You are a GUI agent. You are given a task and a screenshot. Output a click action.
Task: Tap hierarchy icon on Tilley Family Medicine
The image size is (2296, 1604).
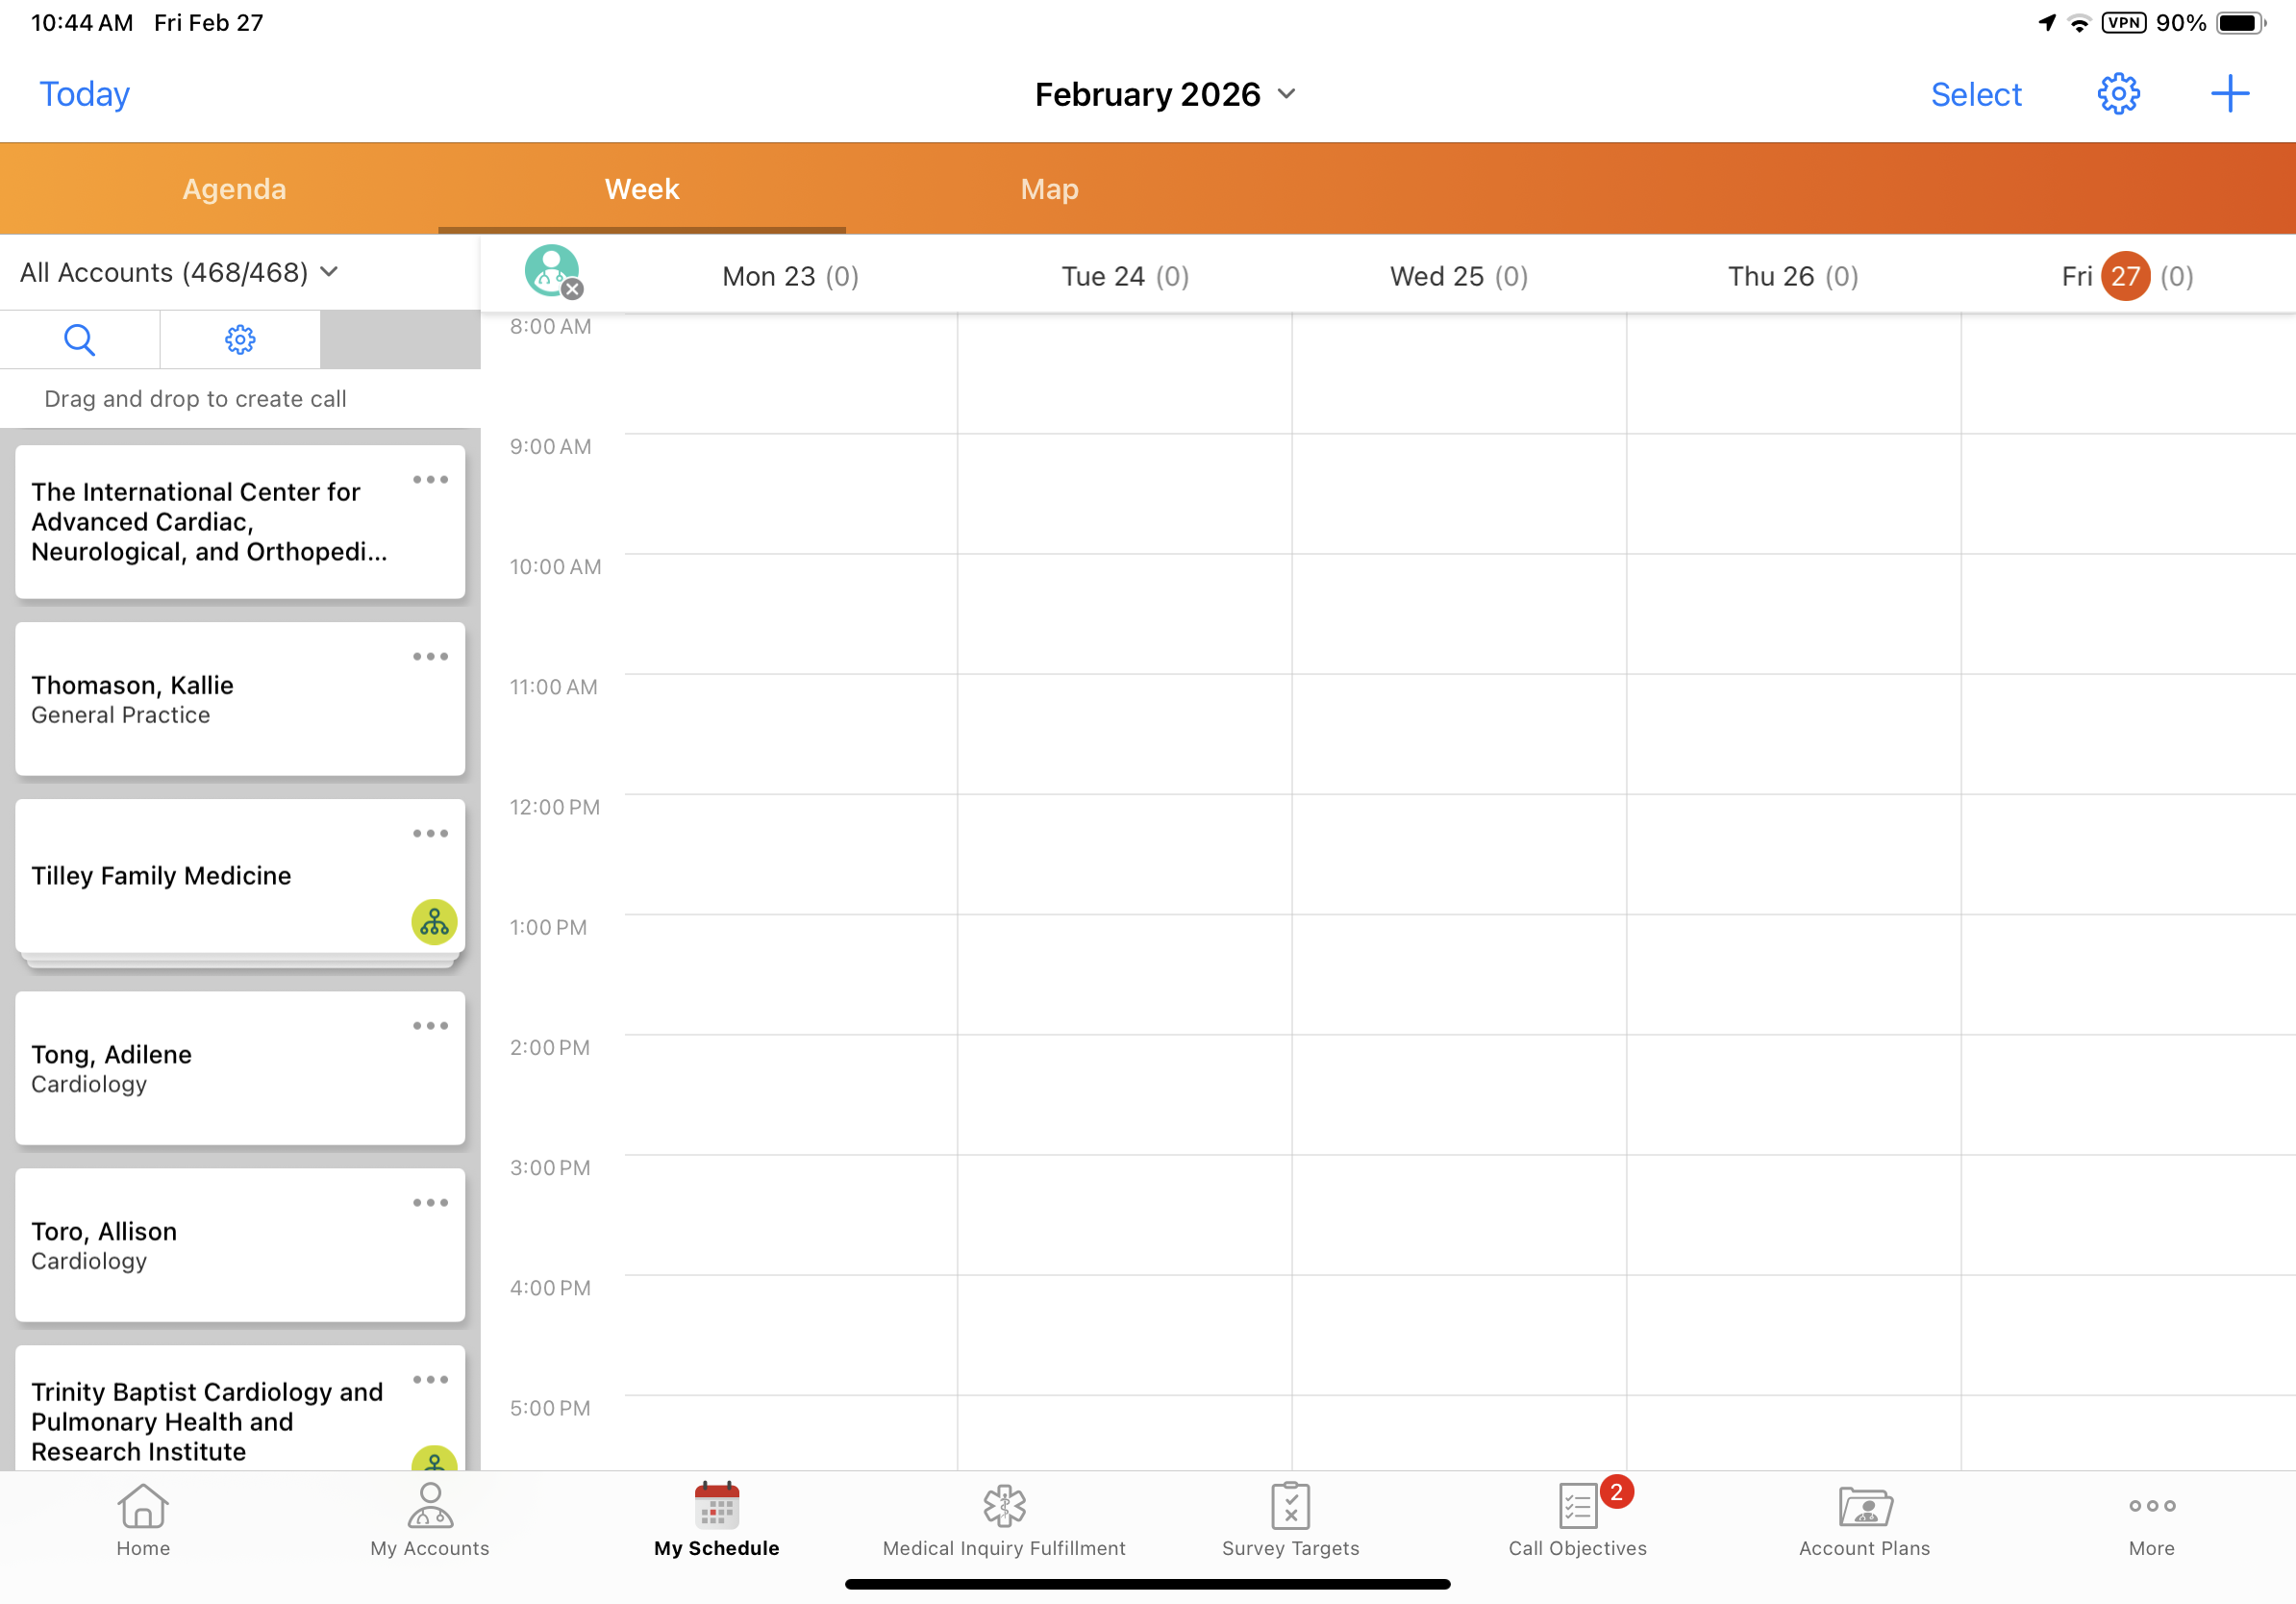(x=434, y=922)
